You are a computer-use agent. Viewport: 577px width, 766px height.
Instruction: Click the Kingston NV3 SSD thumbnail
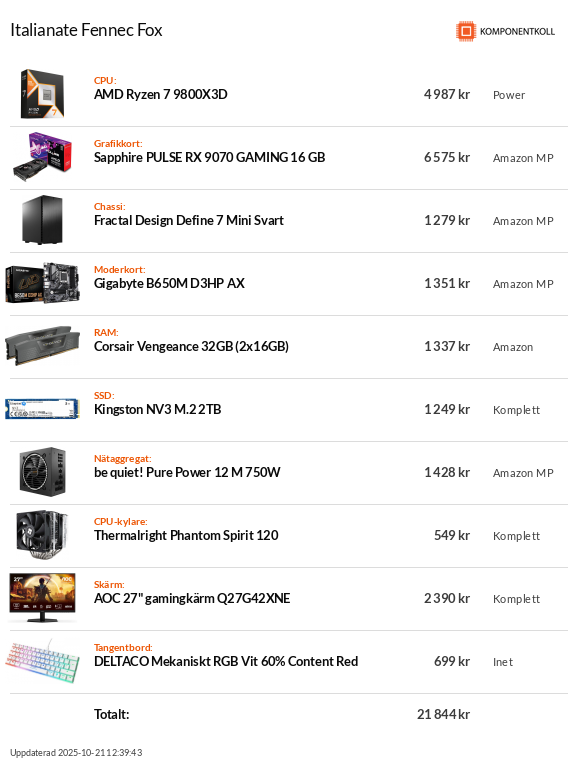(43, 409)
